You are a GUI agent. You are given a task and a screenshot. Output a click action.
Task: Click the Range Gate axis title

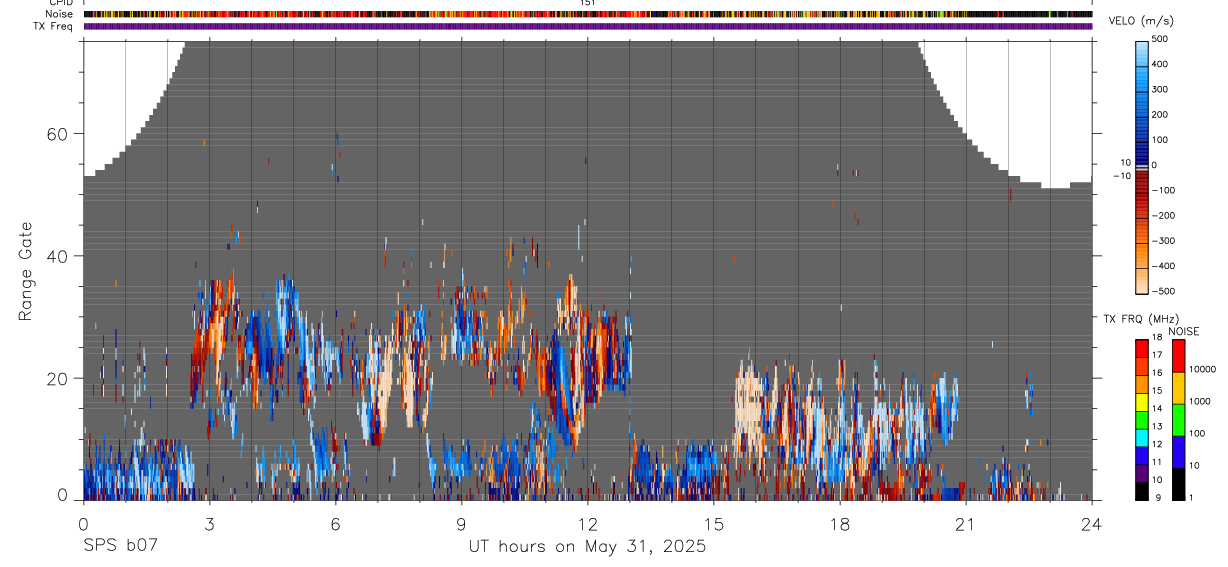[x=27, y=271]
